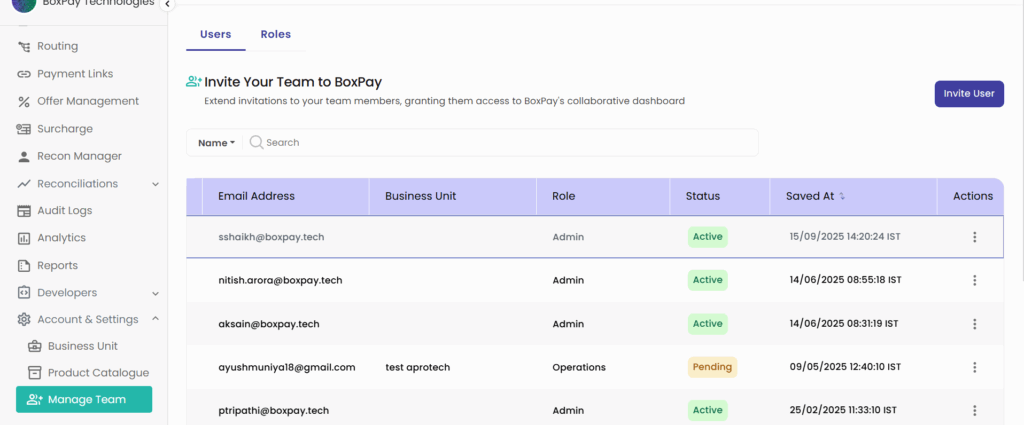Screen dimensions: 1024x425
Task: Select the Recon Manager person icon
Action: click(24, 157)
